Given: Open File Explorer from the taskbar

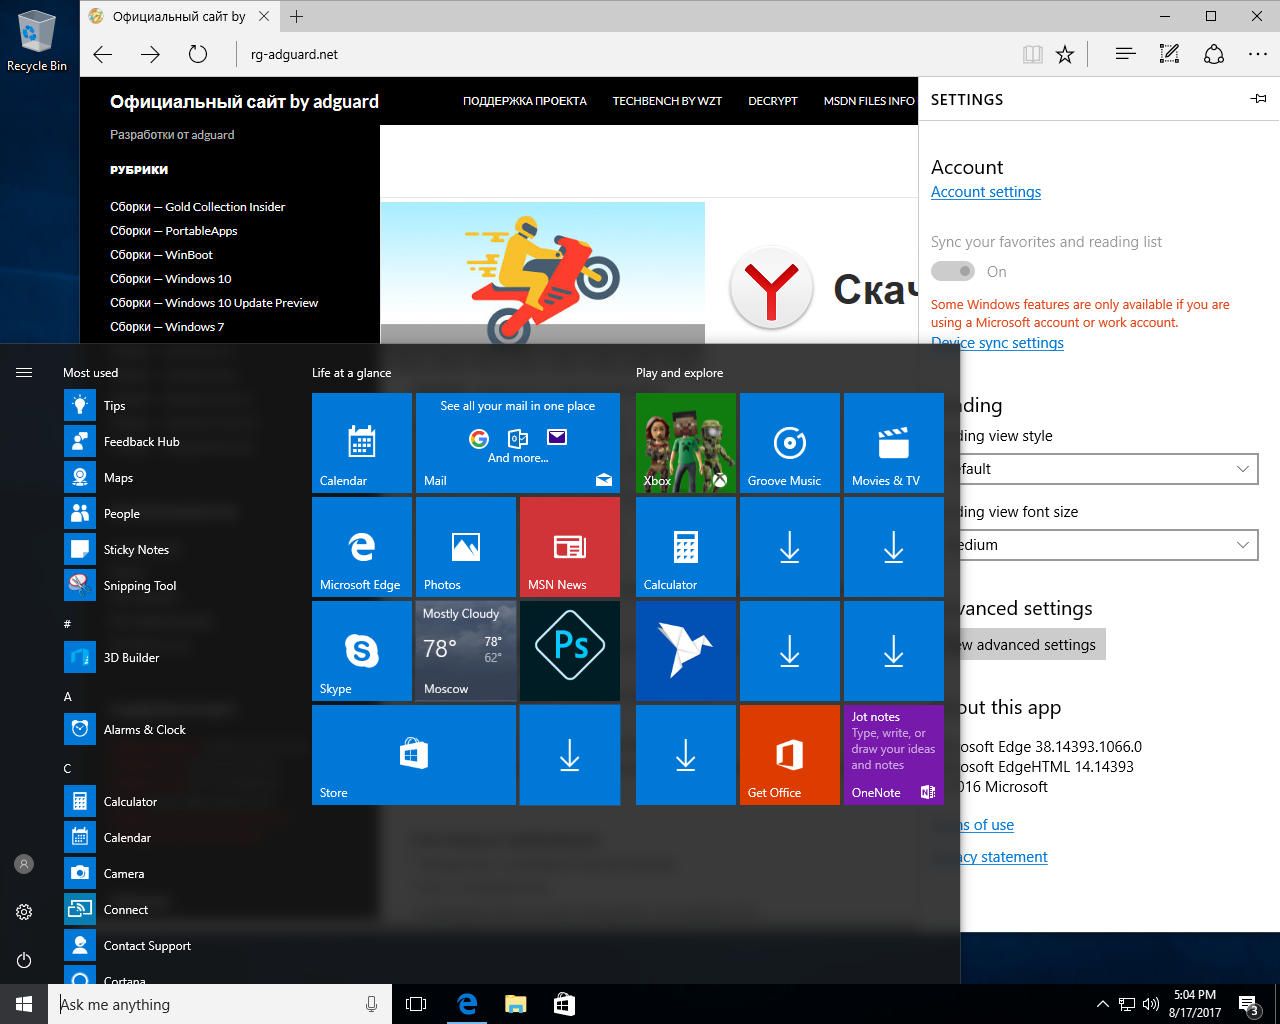Looking at the screenshot, I should click(x=515, y=1004).
